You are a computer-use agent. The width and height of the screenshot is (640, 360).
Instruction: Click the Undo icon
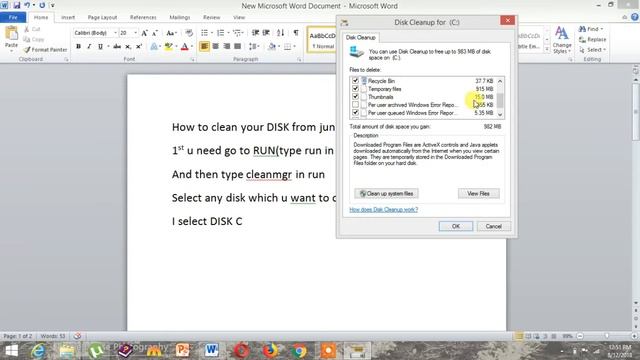[x=27, y=5]
